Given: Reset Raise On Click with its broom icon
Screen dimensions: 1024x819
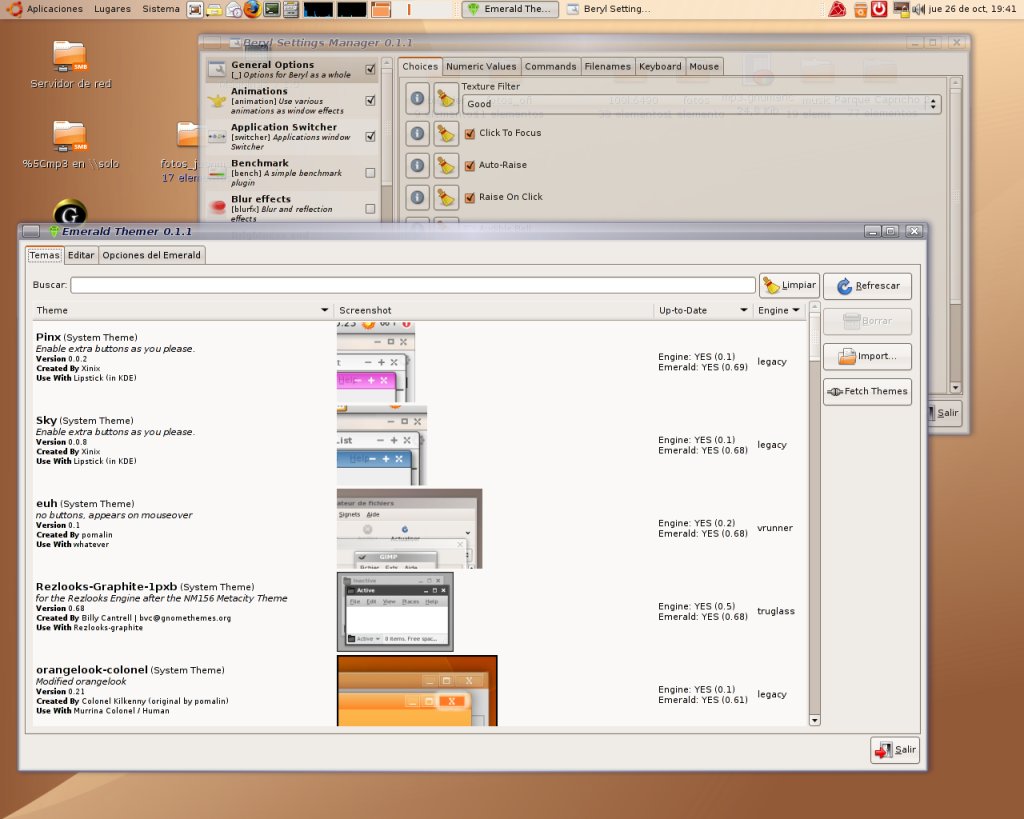Looking at the screenshot, I should point(446,197).
